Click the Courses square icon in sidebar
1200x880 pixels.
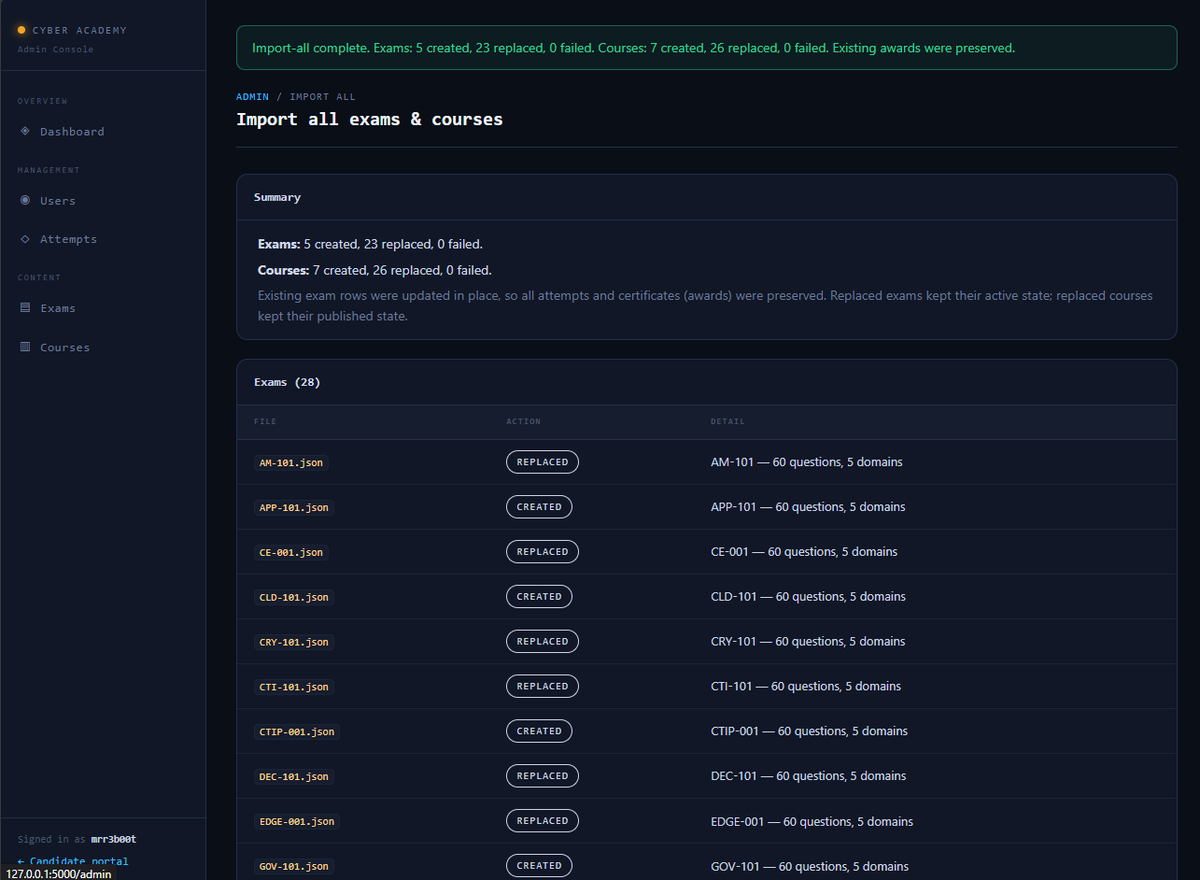pyautogui.click(x=25, y=347)
